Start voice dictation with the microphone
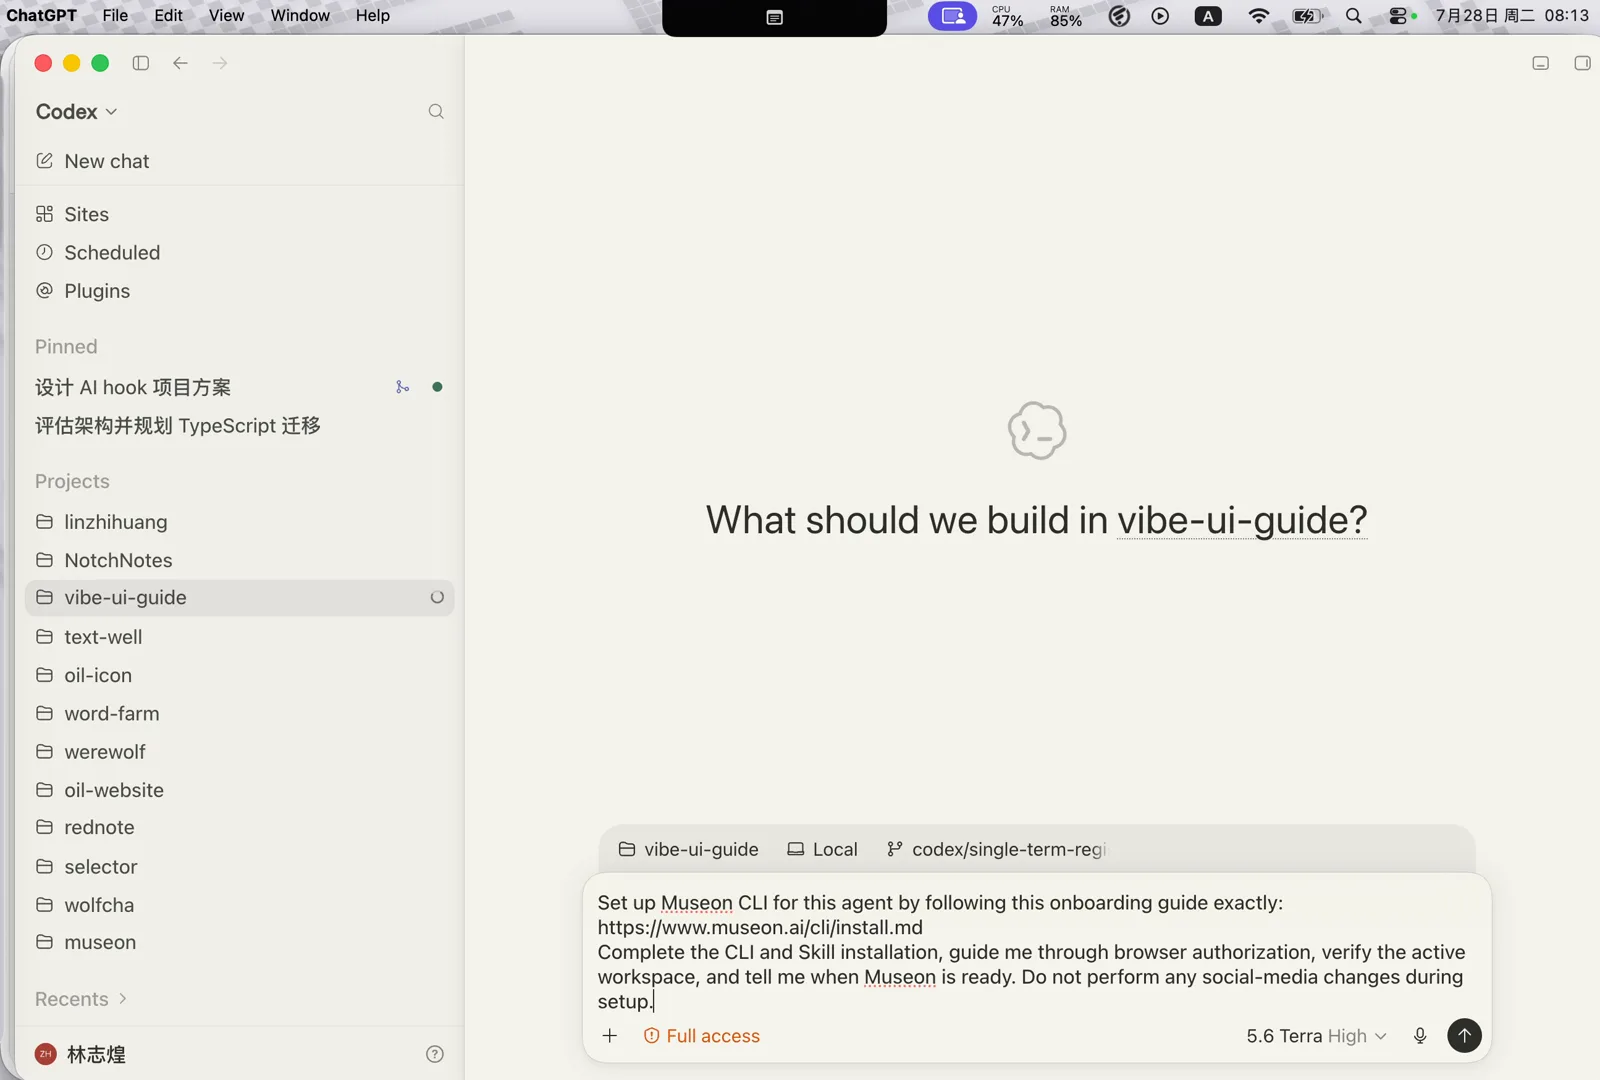 1420,1036
